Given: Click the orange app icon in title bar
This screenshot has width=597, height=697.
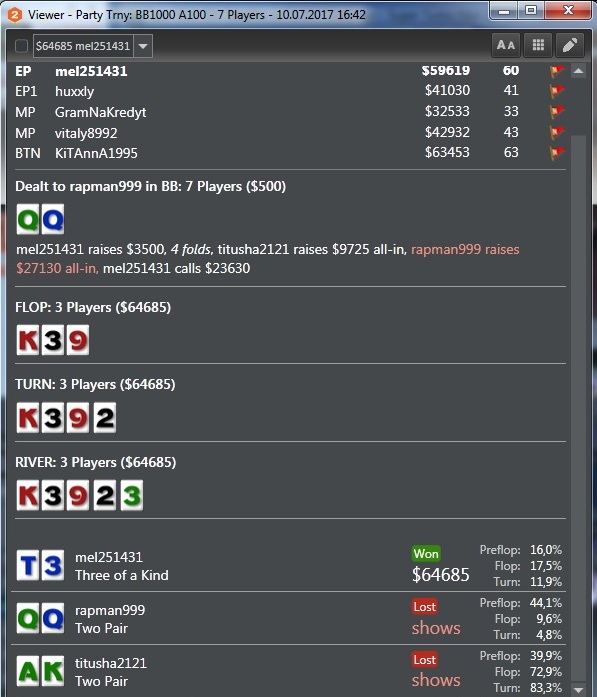Looking at the screenshot, I should tap(15, 15).
